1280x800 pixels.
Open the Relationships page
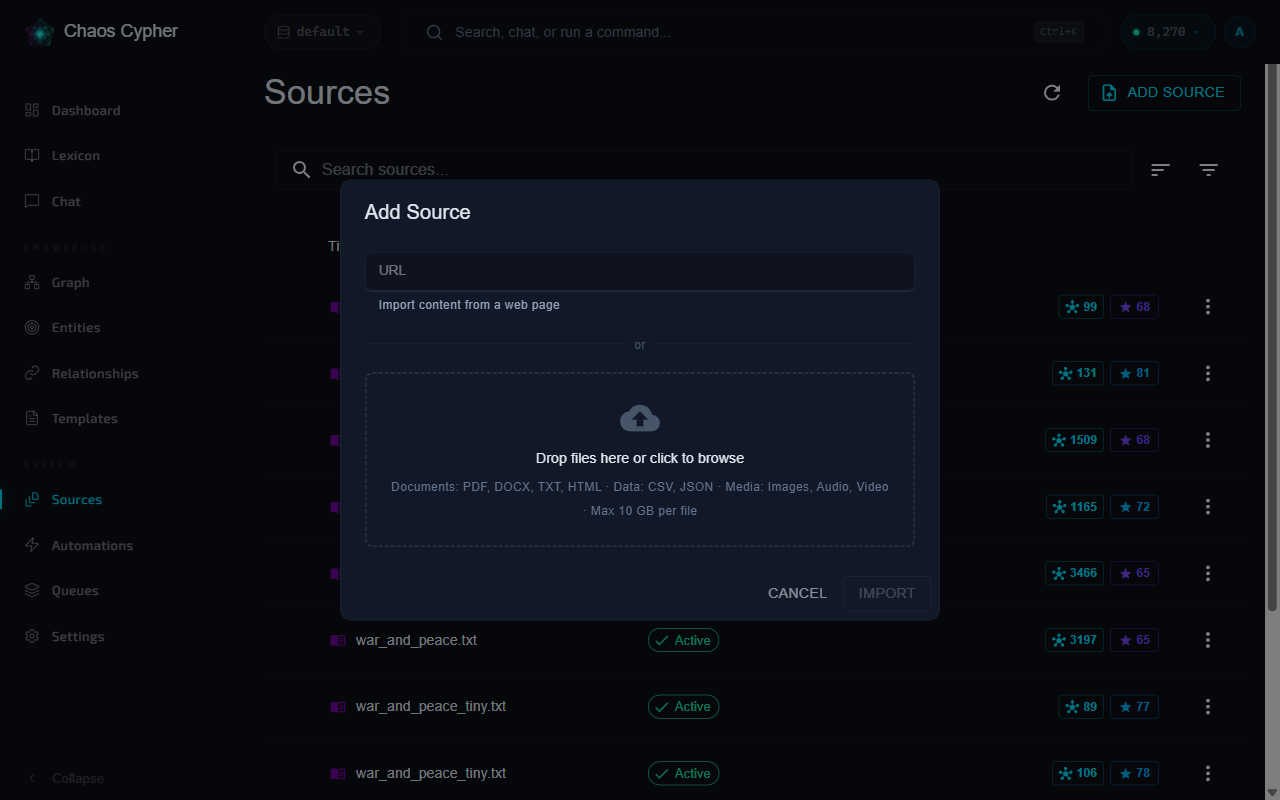[x=95, y=373]
